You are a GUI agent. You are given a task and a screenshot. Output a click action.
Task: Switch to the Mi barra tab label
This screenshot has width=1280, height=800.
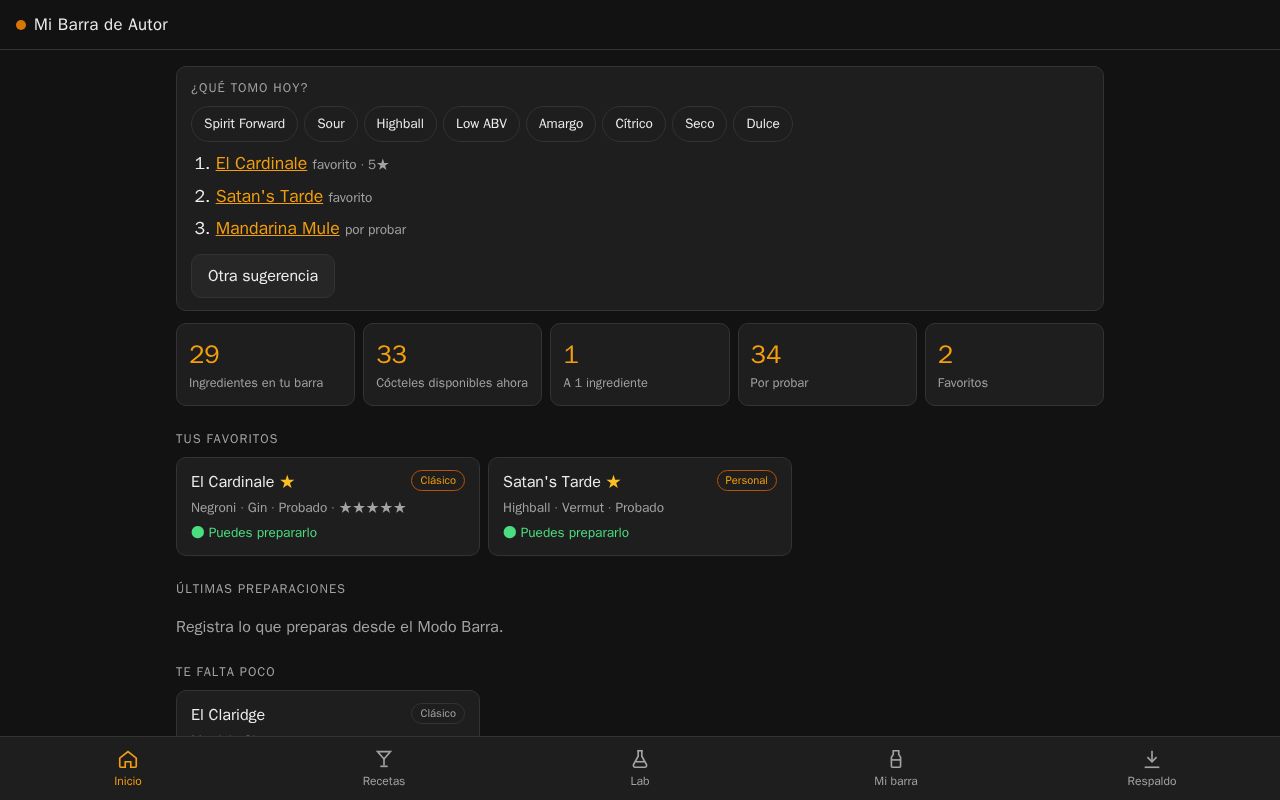[896, 781]
